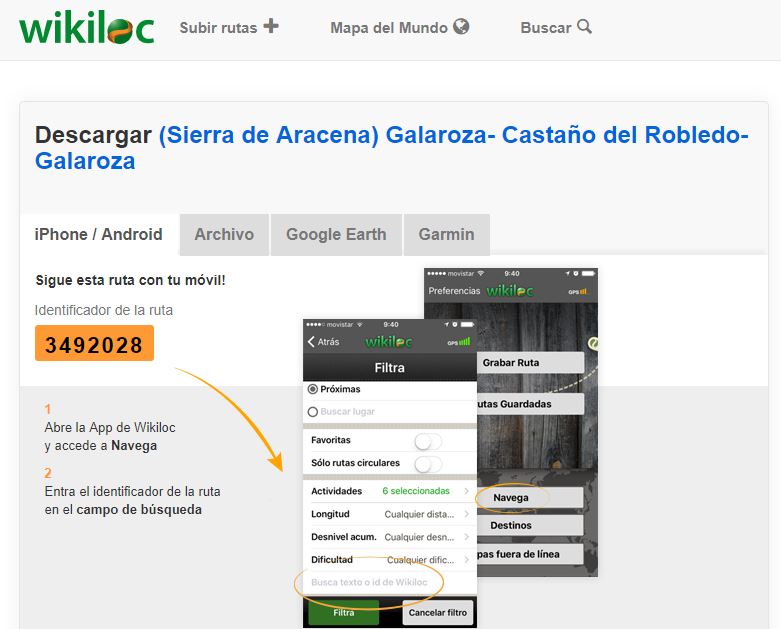Toggle the Favoritas switch
The image size is (781, 629).
coord(427,441)
